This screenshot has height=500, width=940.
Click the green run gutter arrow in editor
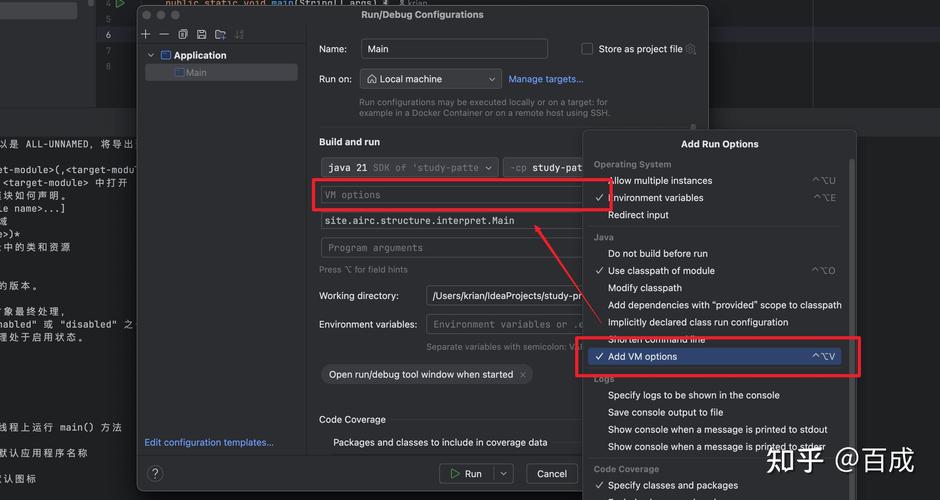click(x=121, y=4)
